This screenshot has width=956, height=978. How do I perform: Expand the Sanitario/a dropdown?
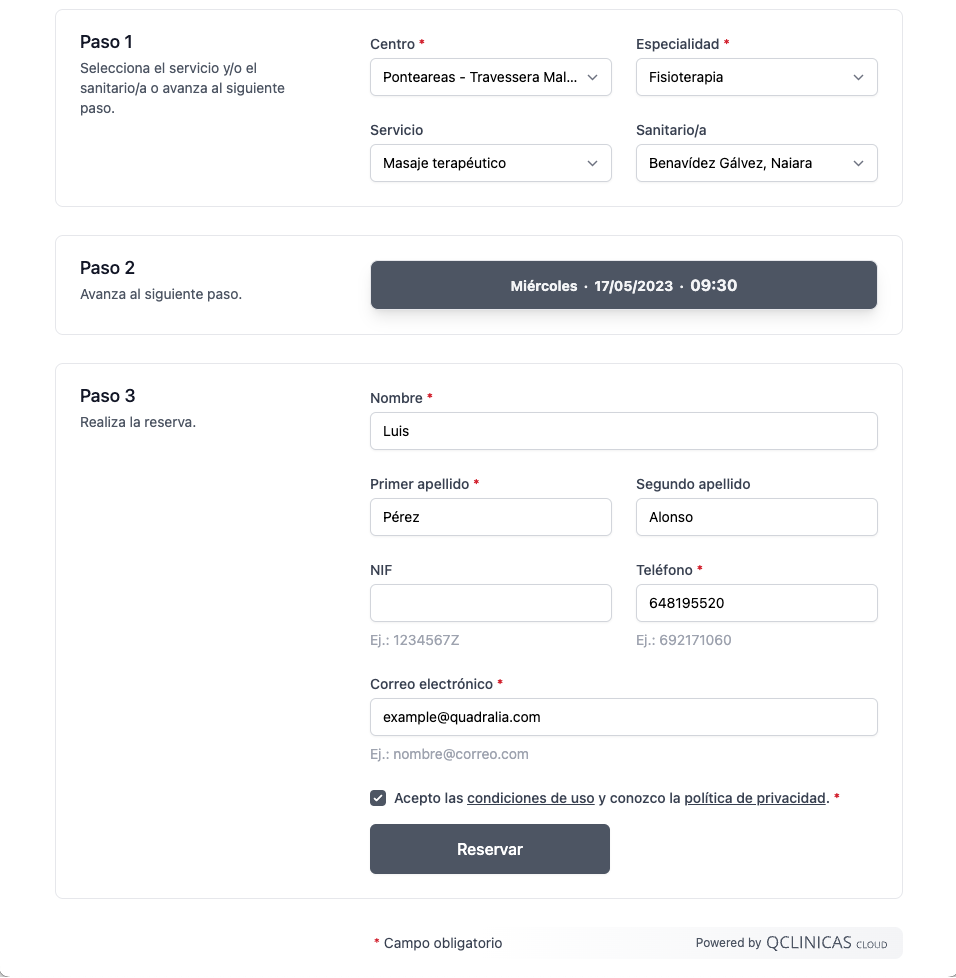coord(746,163)
